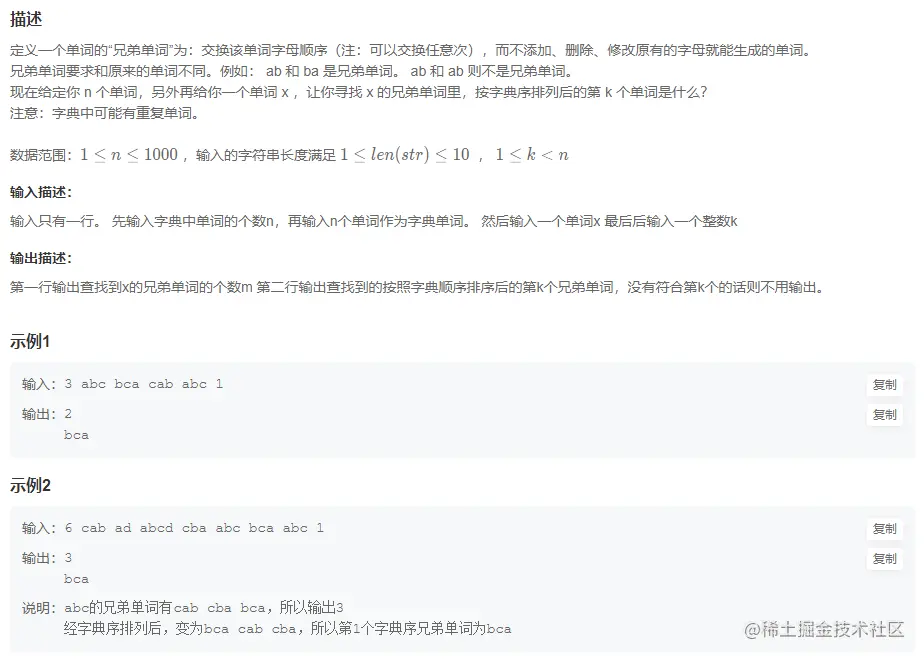
Task: Copy the 示例2 output with 复制 button
Action: (884, 559)
